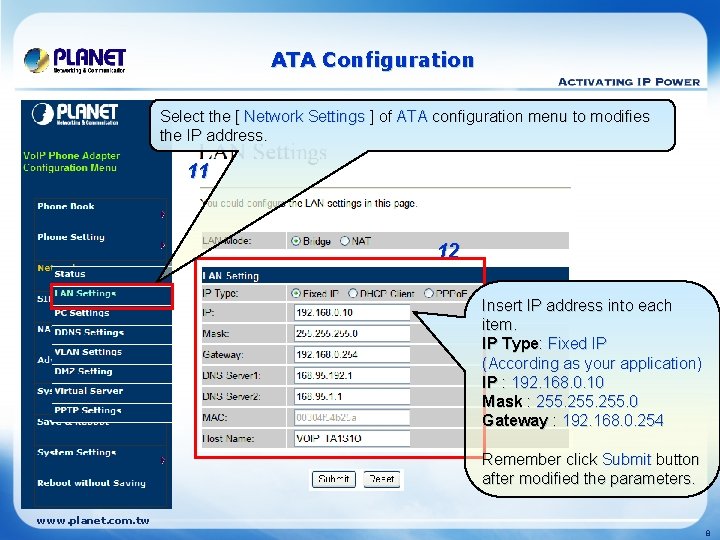This screenshot has height=540, width=720.
Task: Click the 'ATA Configuration' slide title
Action: click(x=372, y=60)
